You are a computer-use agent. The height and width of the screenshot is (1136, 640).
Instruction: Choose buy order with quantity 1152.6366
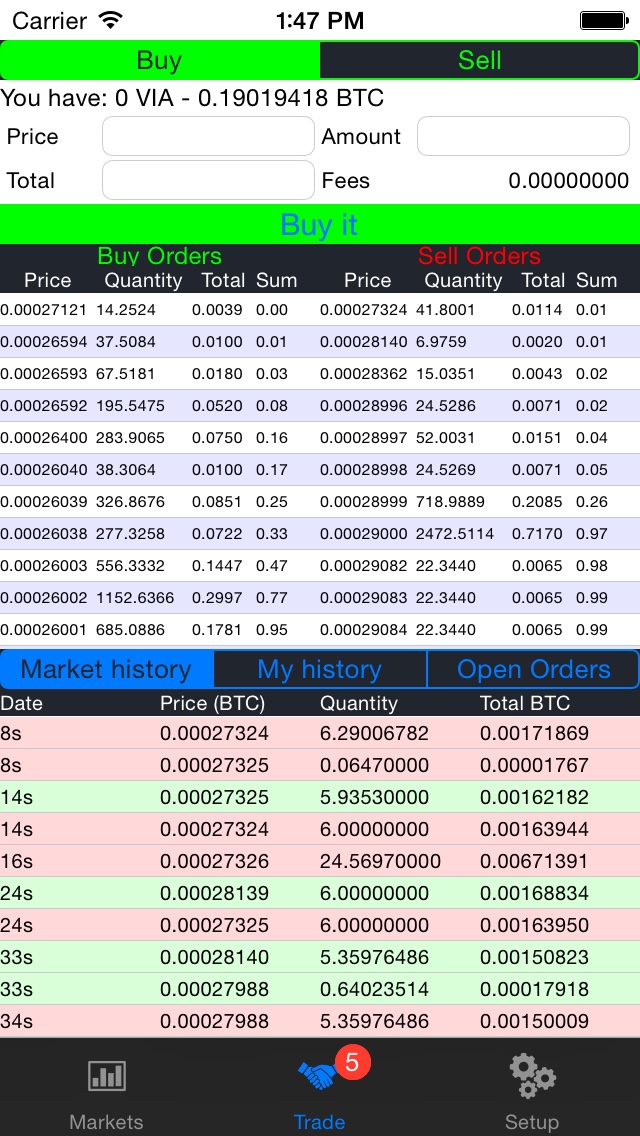click(158, 598)
